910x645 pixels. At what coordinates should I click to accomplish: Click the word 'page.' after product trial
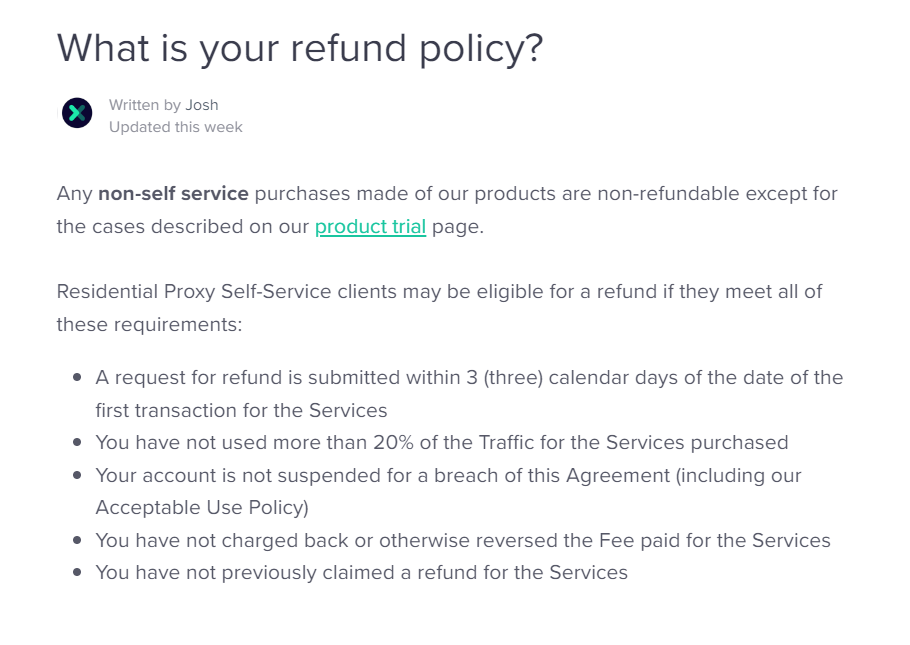pyautogui.click(x=458, y=227)
